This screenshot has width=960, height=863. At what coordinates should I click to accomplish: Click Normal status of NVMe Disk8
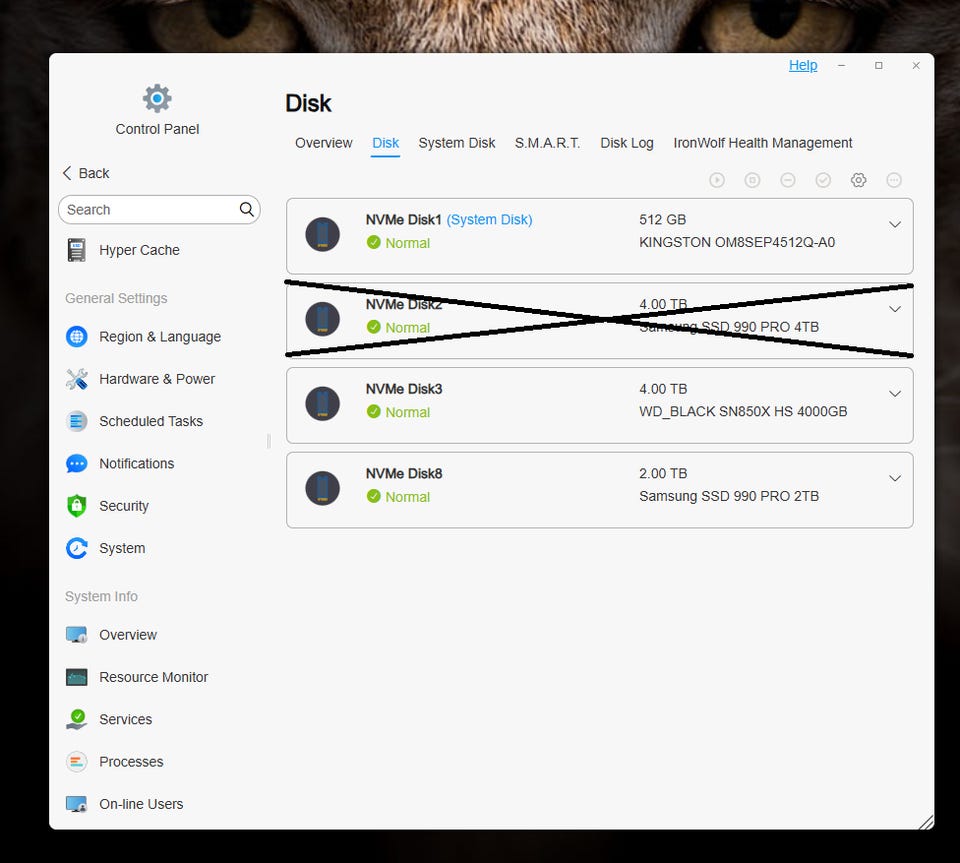pyautogui.click(x=399, y=496)
